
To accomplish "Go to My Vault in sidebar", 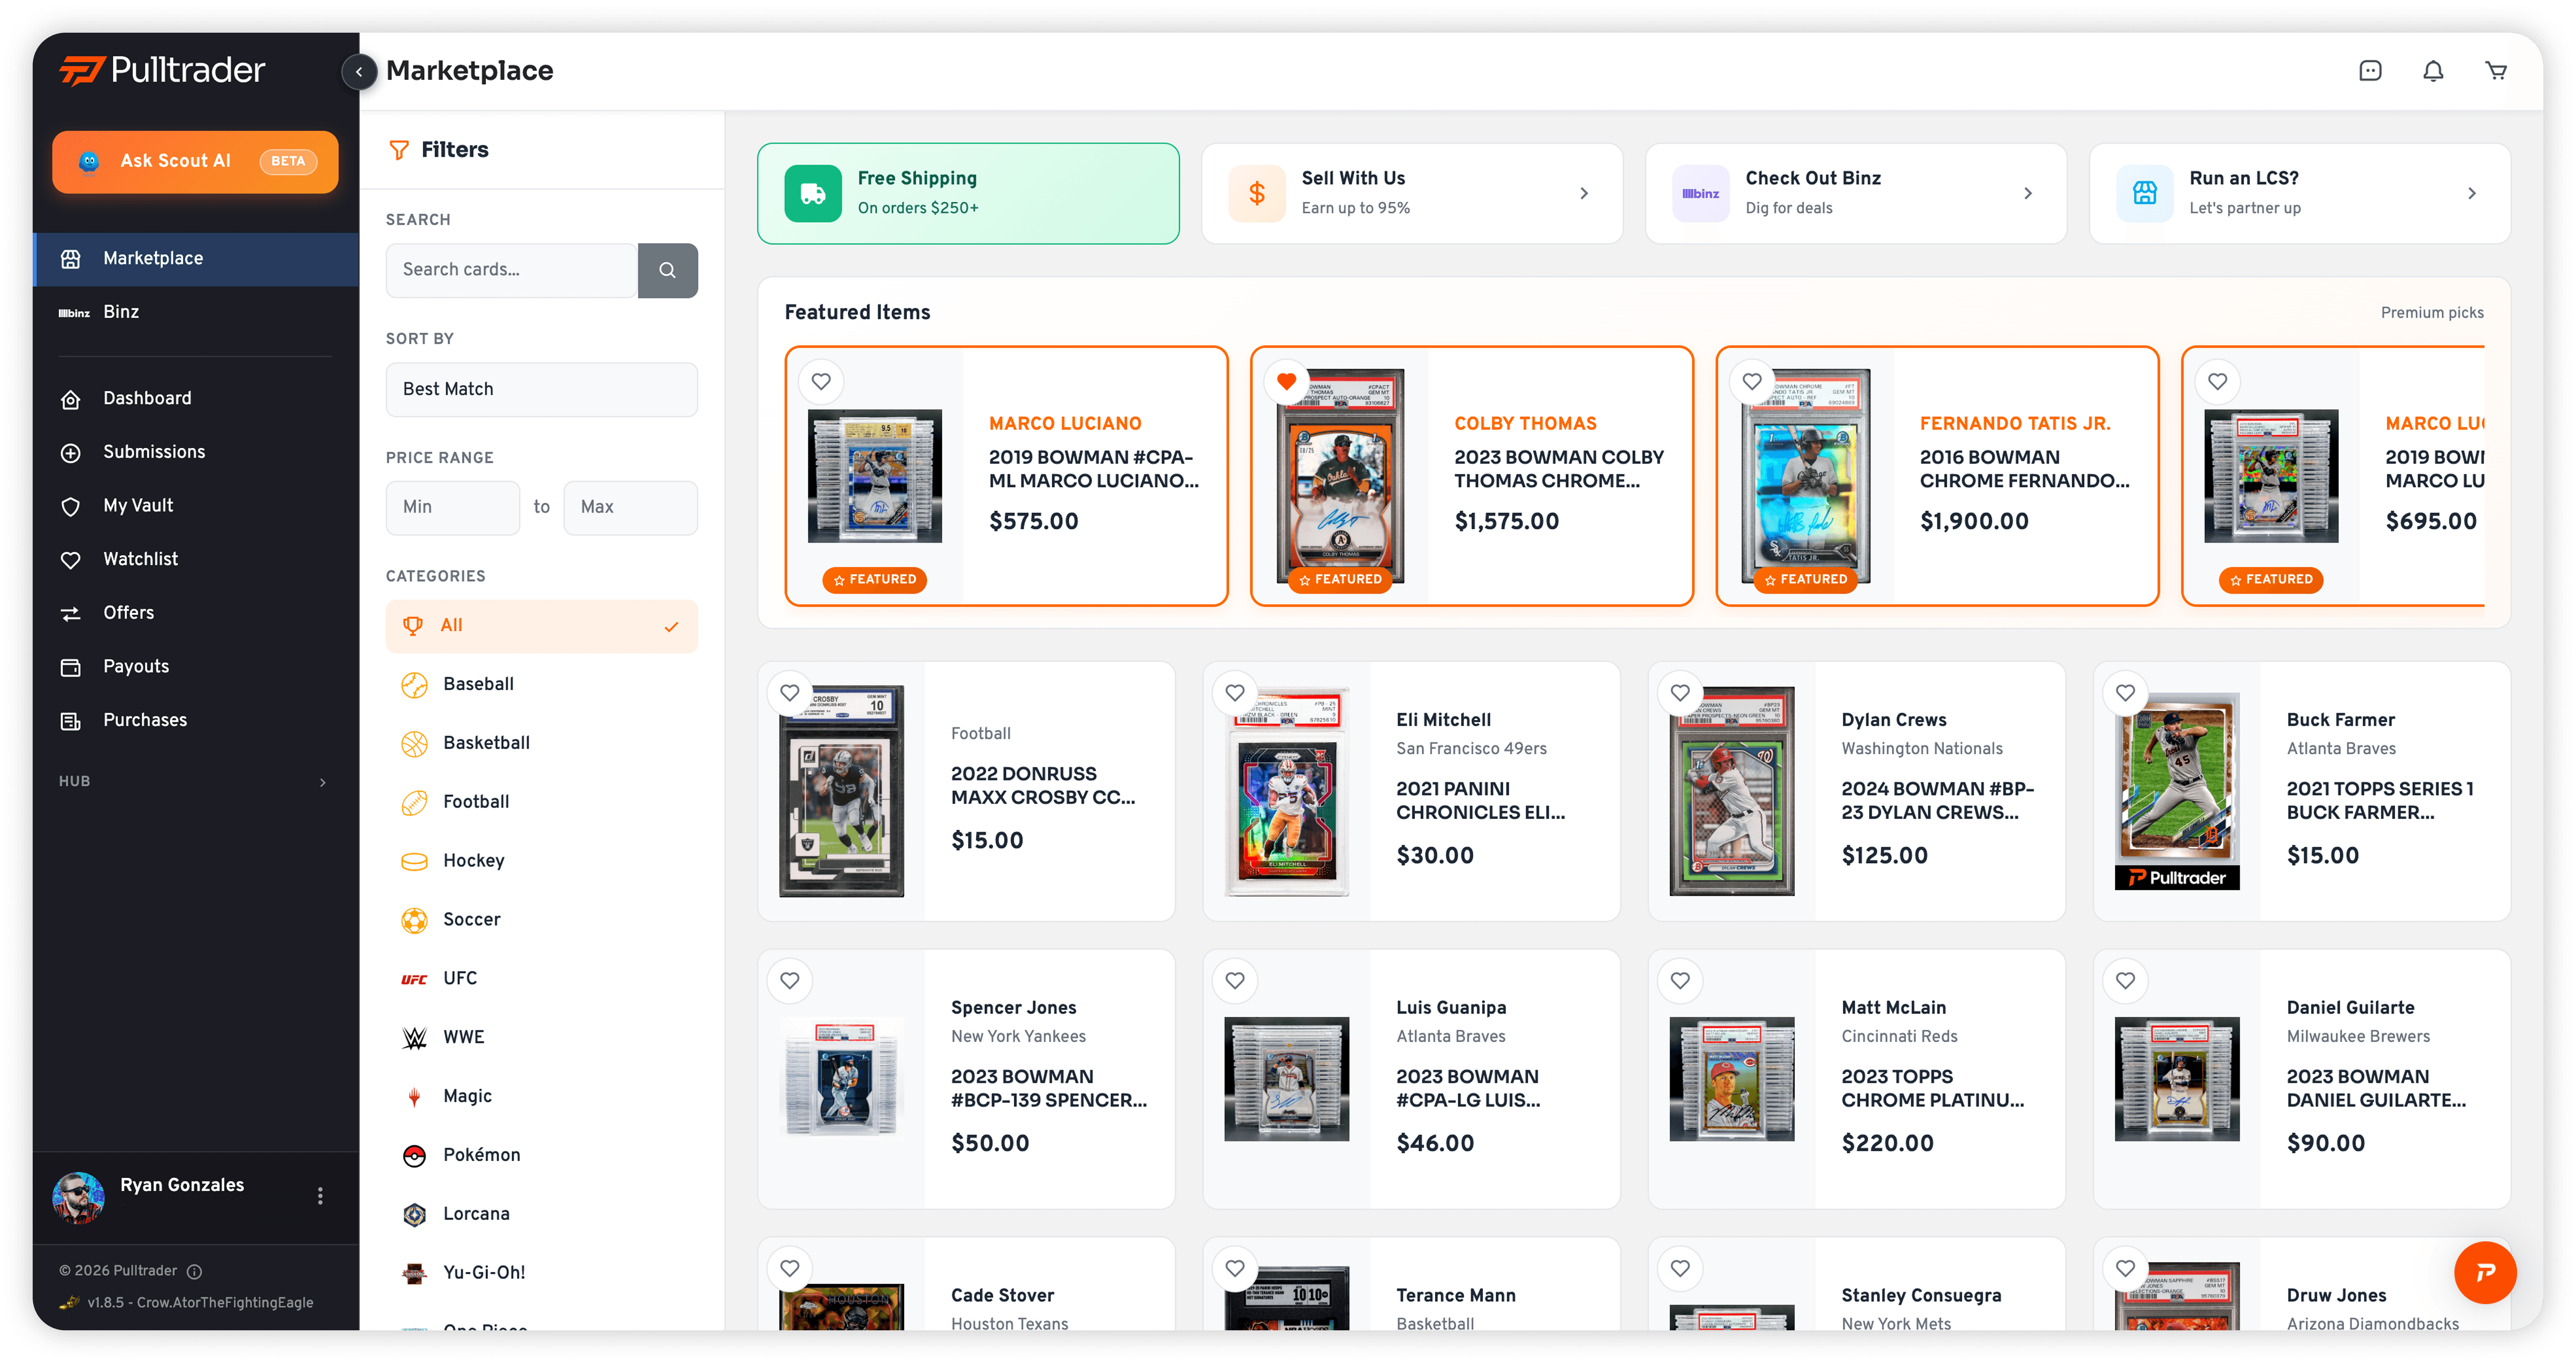I will (x=138, y=506).
